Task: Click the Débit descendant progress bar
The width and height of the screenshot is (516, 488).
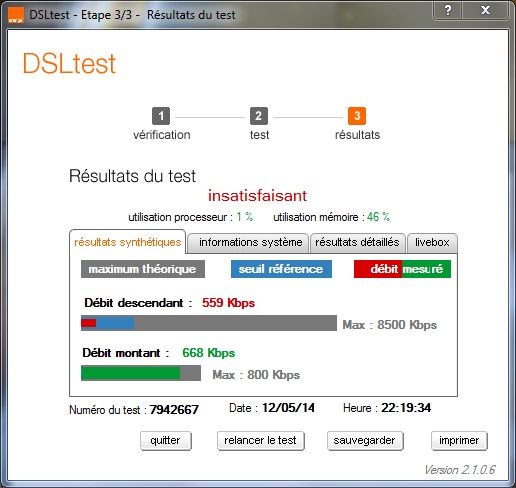Action: click(209, 323)
